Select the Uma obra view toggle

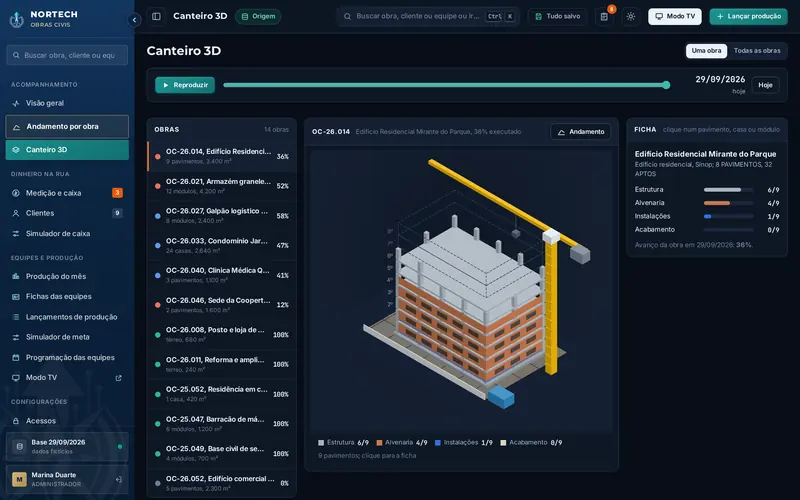pyautogui.click(x=706, y=51)
